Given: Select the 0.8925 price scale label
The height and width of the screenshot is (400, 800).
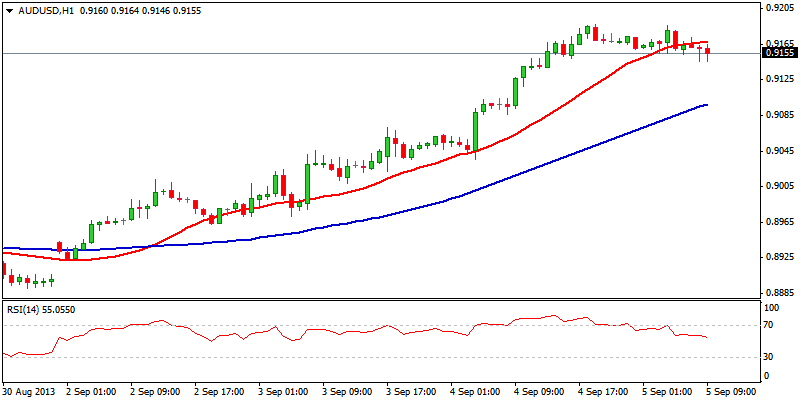Looking at the screenshot, I should tap(778, 257).
